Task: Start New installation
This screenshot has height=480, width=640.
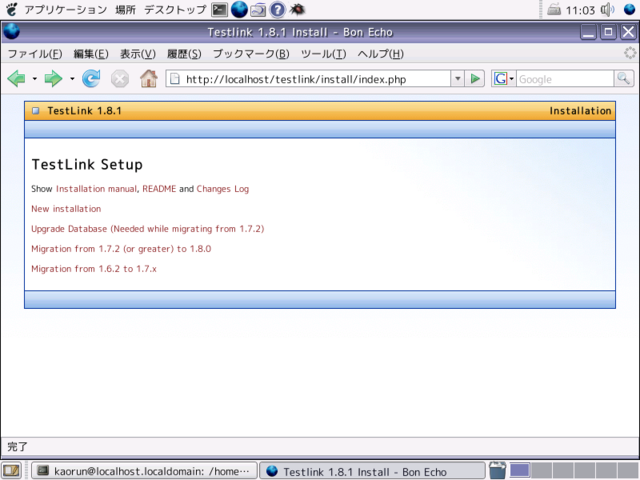Action: [x=66, y=209]
